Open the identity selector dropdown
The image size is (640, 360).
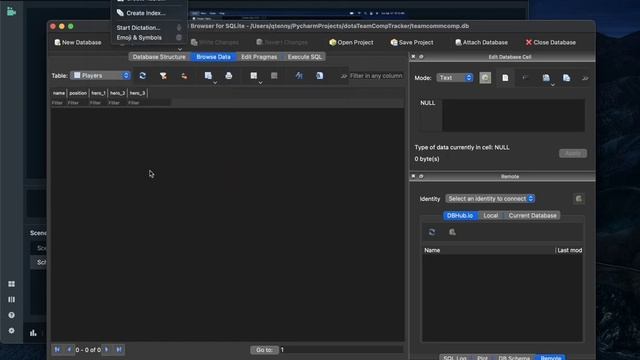pos(490,199)
